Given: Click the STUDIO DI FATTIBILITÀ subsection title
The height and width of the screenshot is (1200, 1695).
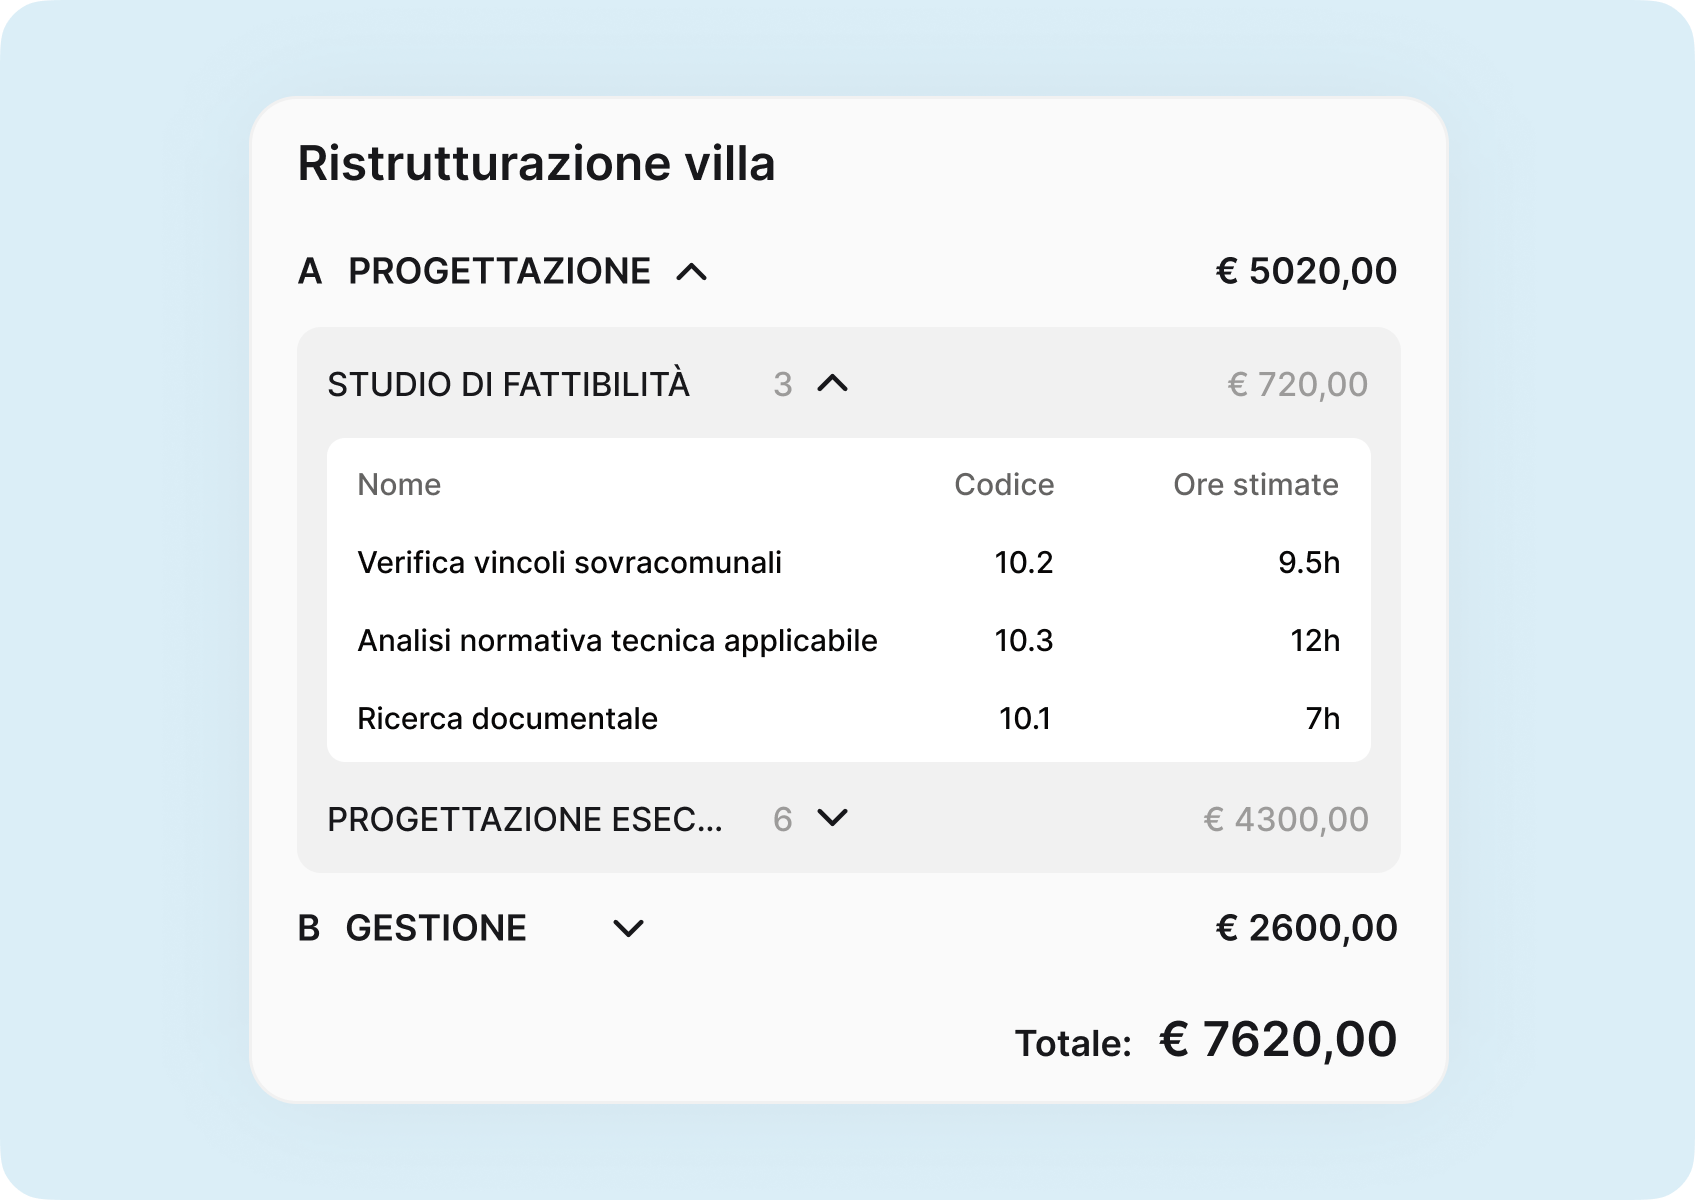Looking at the screenshot, I should coord(508,385).
